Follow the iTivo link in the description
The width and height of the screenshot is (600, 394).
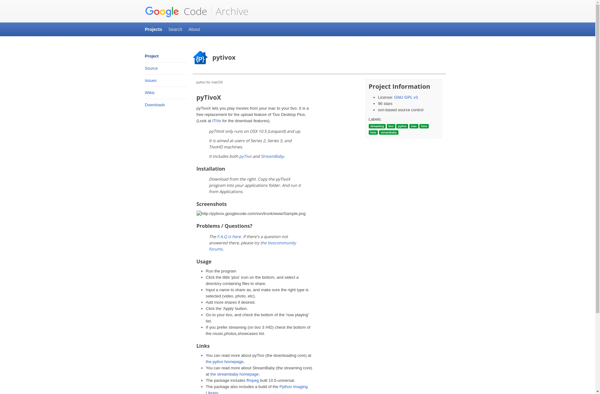[x=217, y=121]
